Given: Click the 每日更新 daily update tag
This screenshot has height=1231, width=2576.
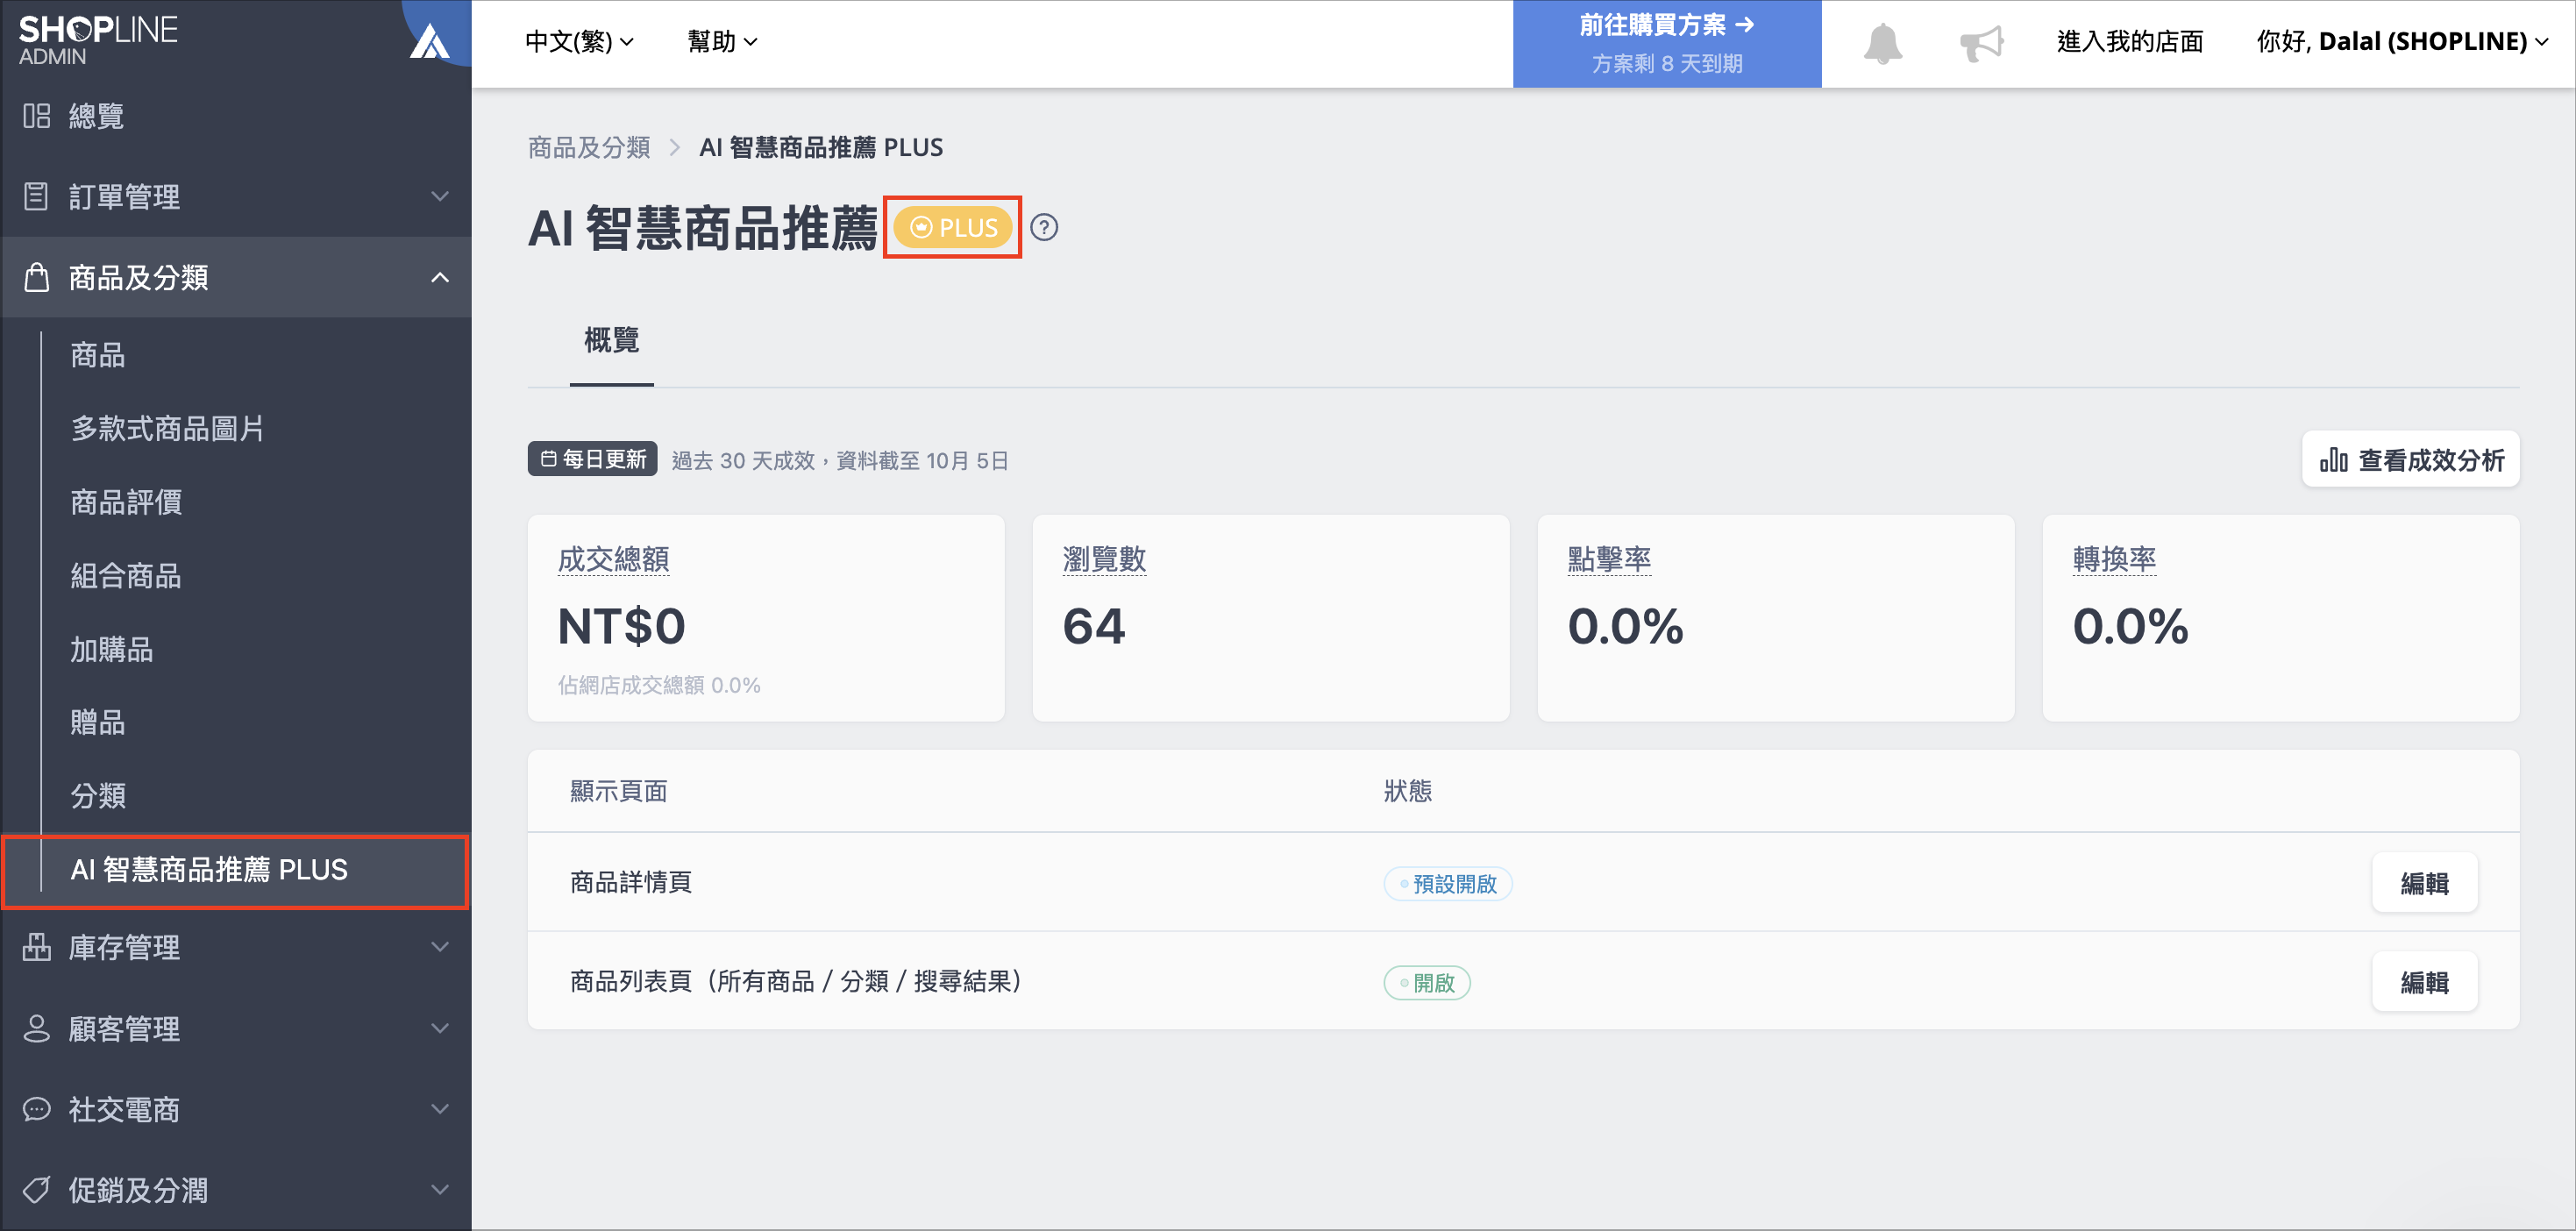Looking at the screenshot, I should click(593, 459).
